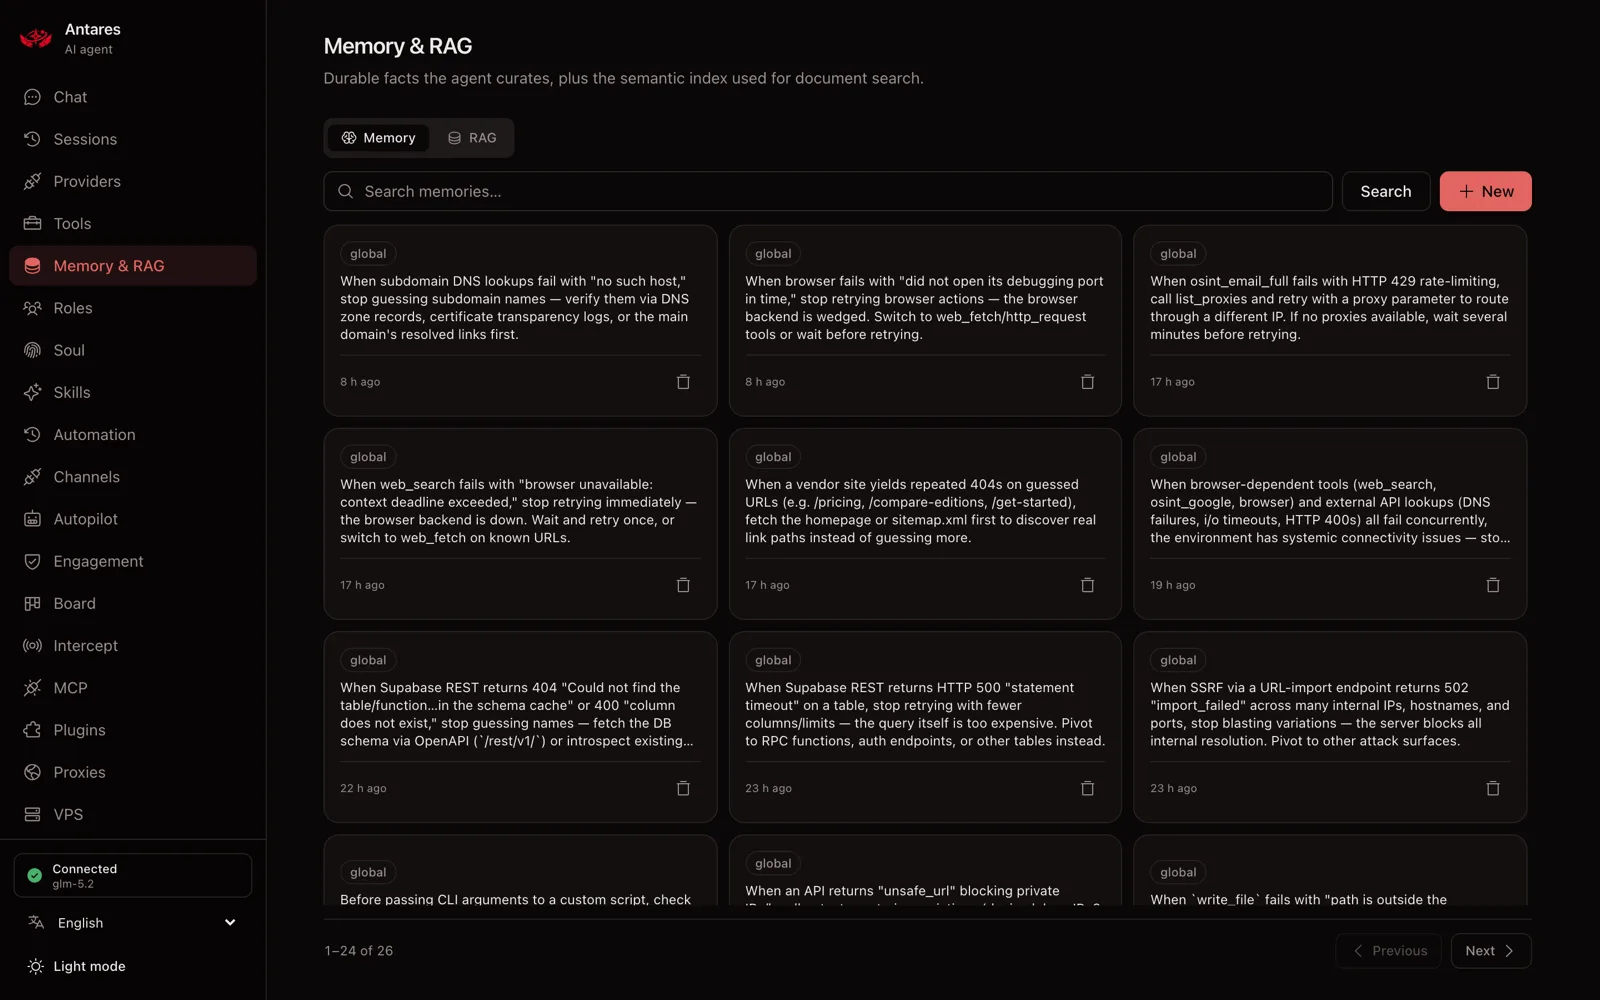Viewport: 1600px width, 1000px height.
Task: Open the Roles people icon
Action: pos(32,308)
